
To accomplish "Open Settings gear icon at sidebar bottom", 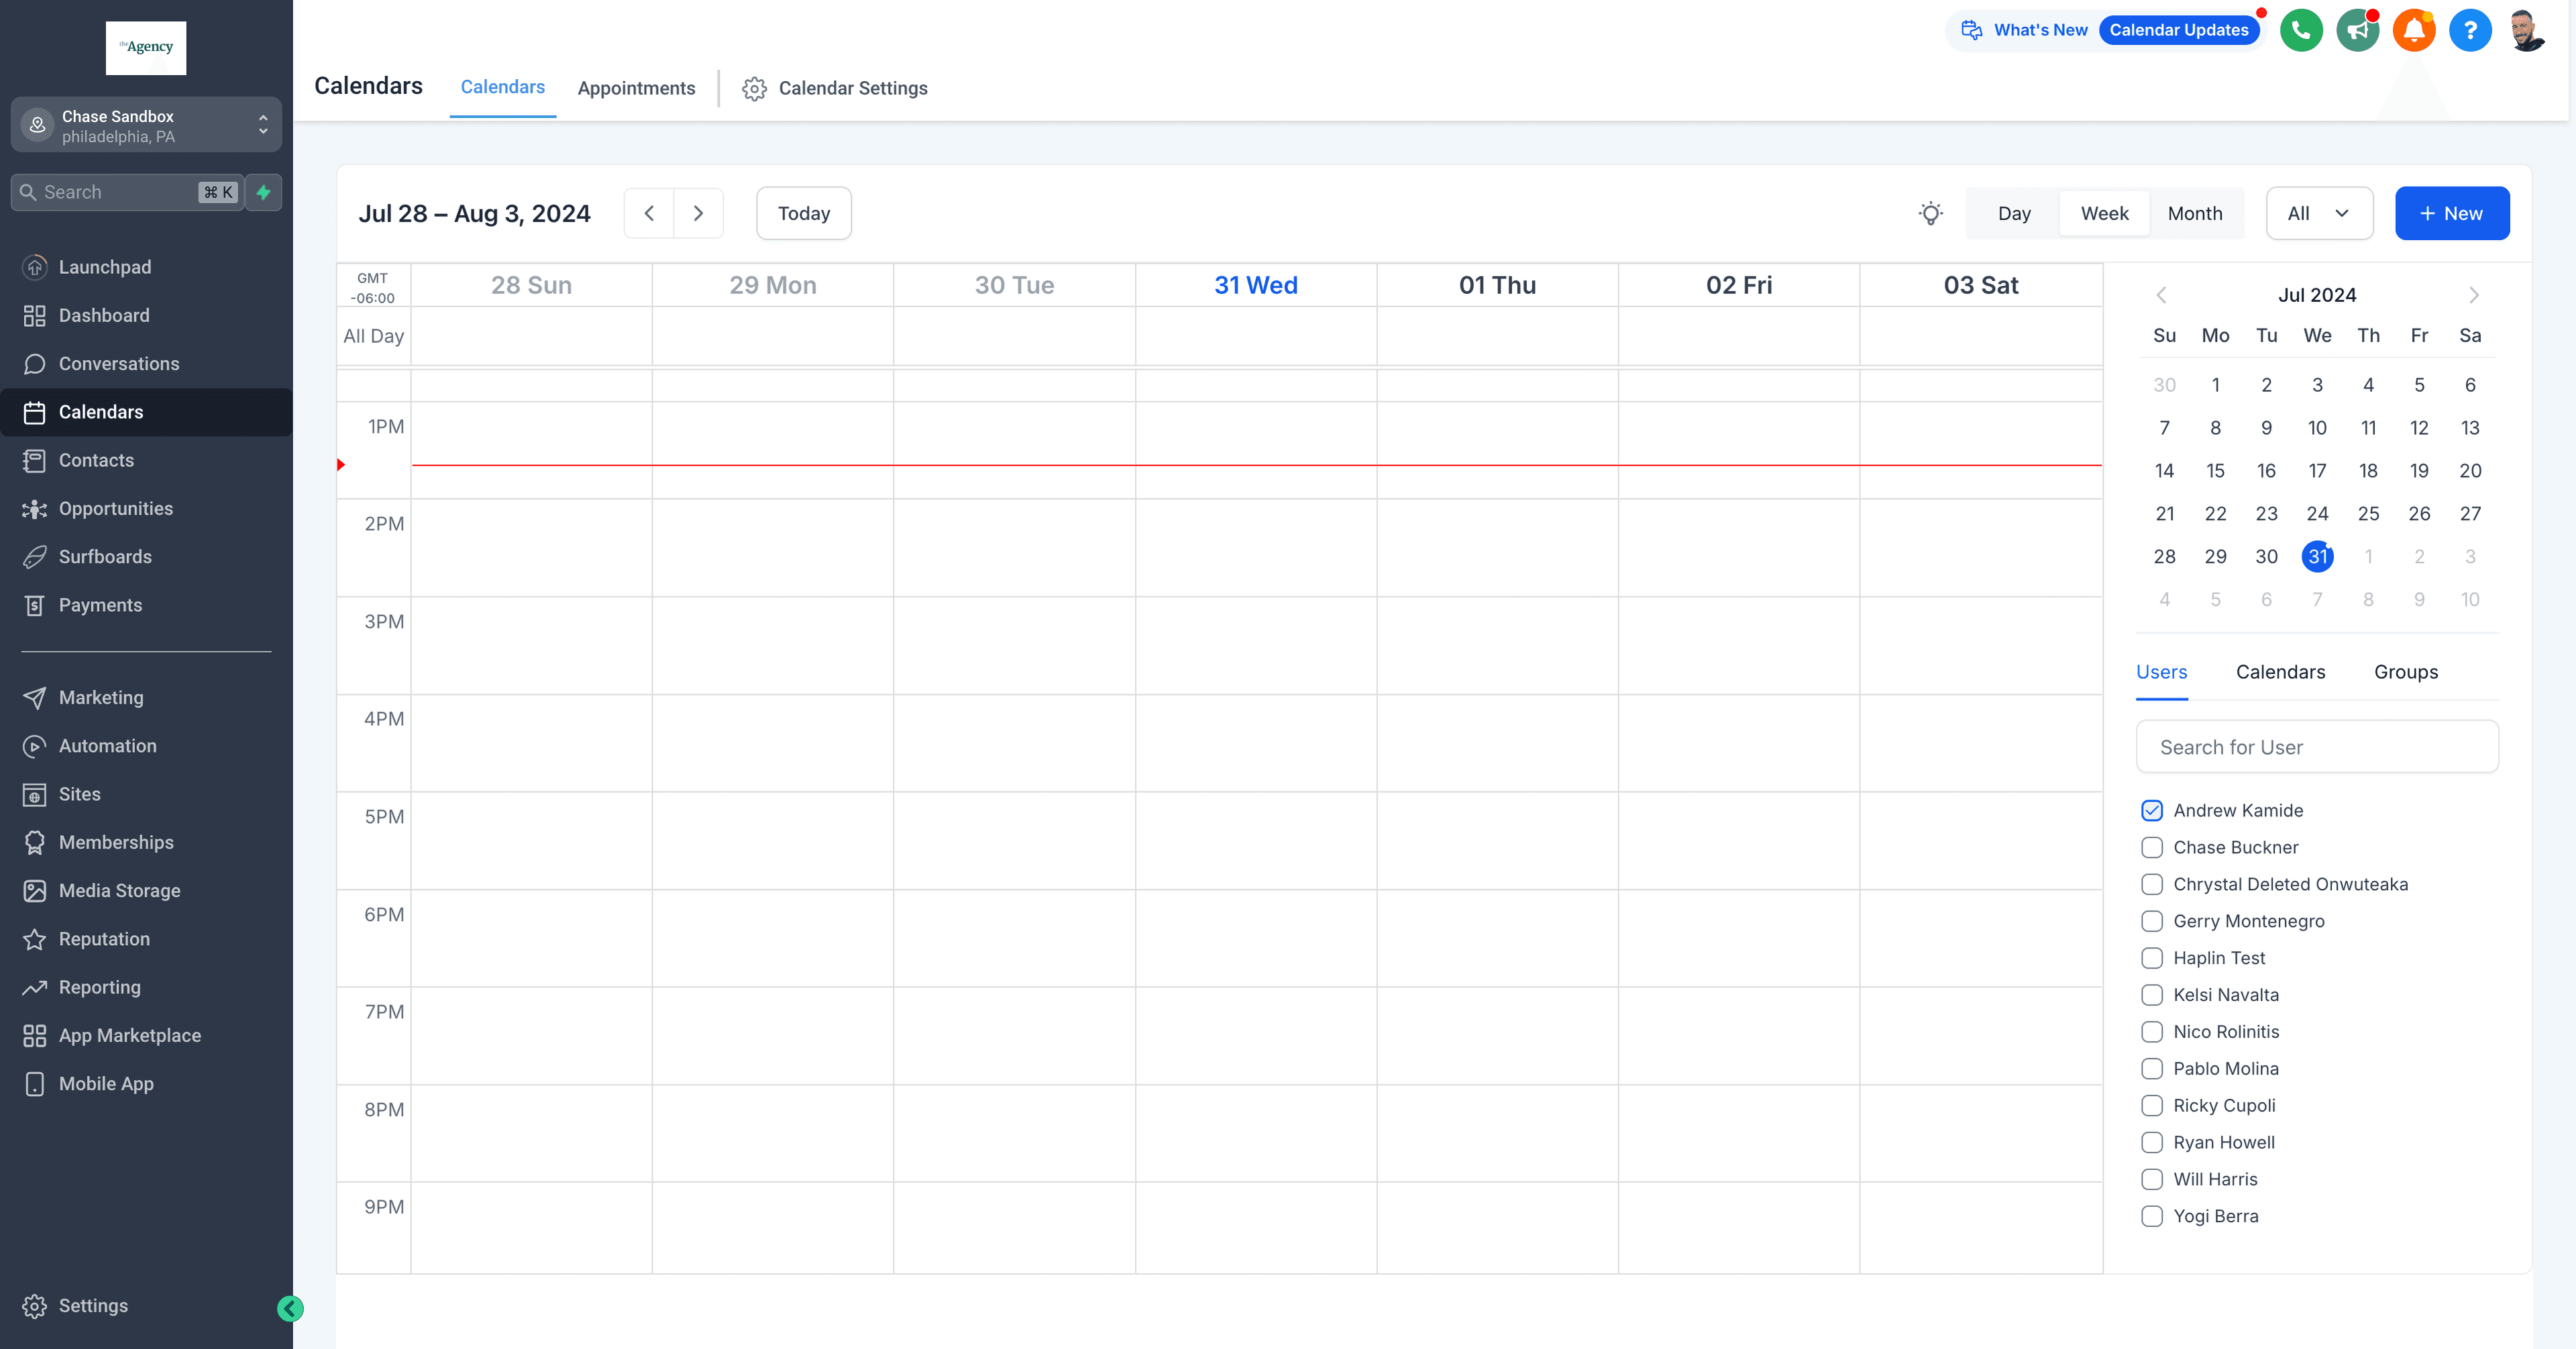I will click(35, 1306).
